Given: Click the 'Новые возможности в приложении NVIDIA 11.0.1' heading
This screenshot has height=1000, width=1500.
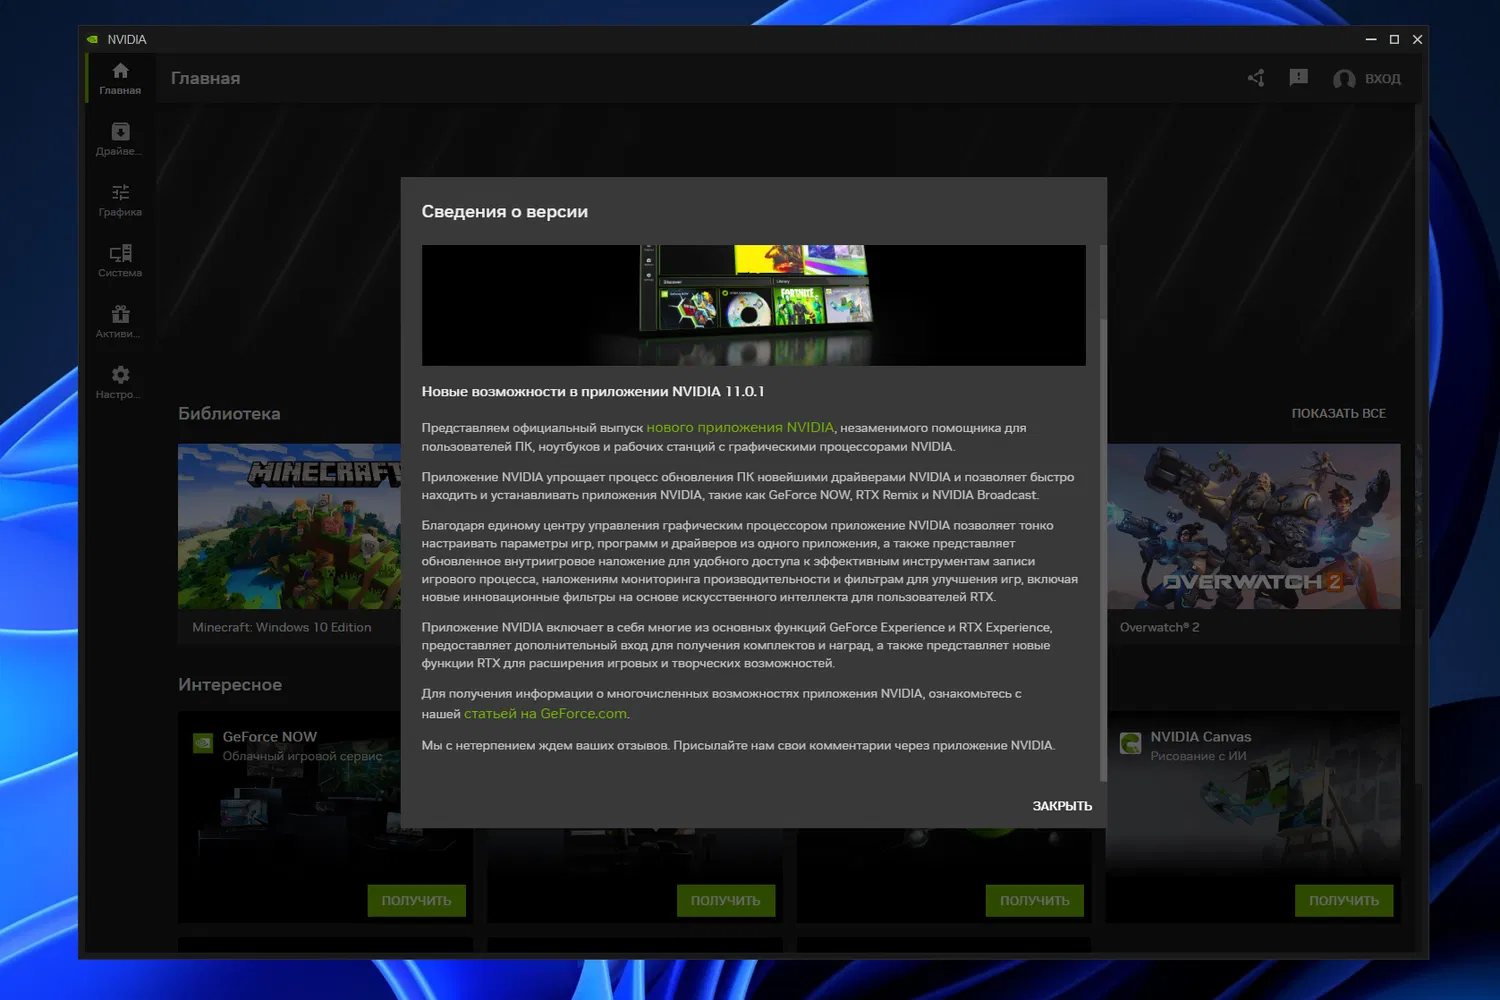Looking at the screenshot, I should [593, 392].
